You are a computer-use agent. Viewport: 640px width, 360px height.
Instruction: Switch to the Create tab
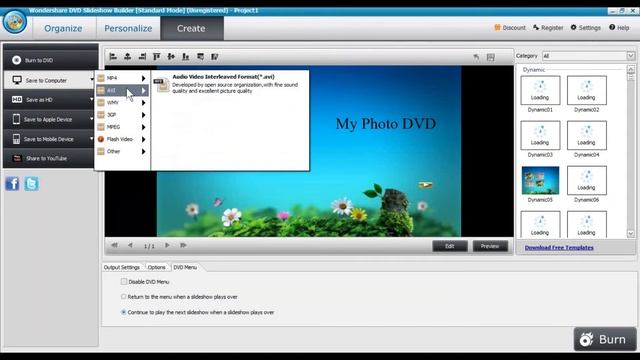191,28
